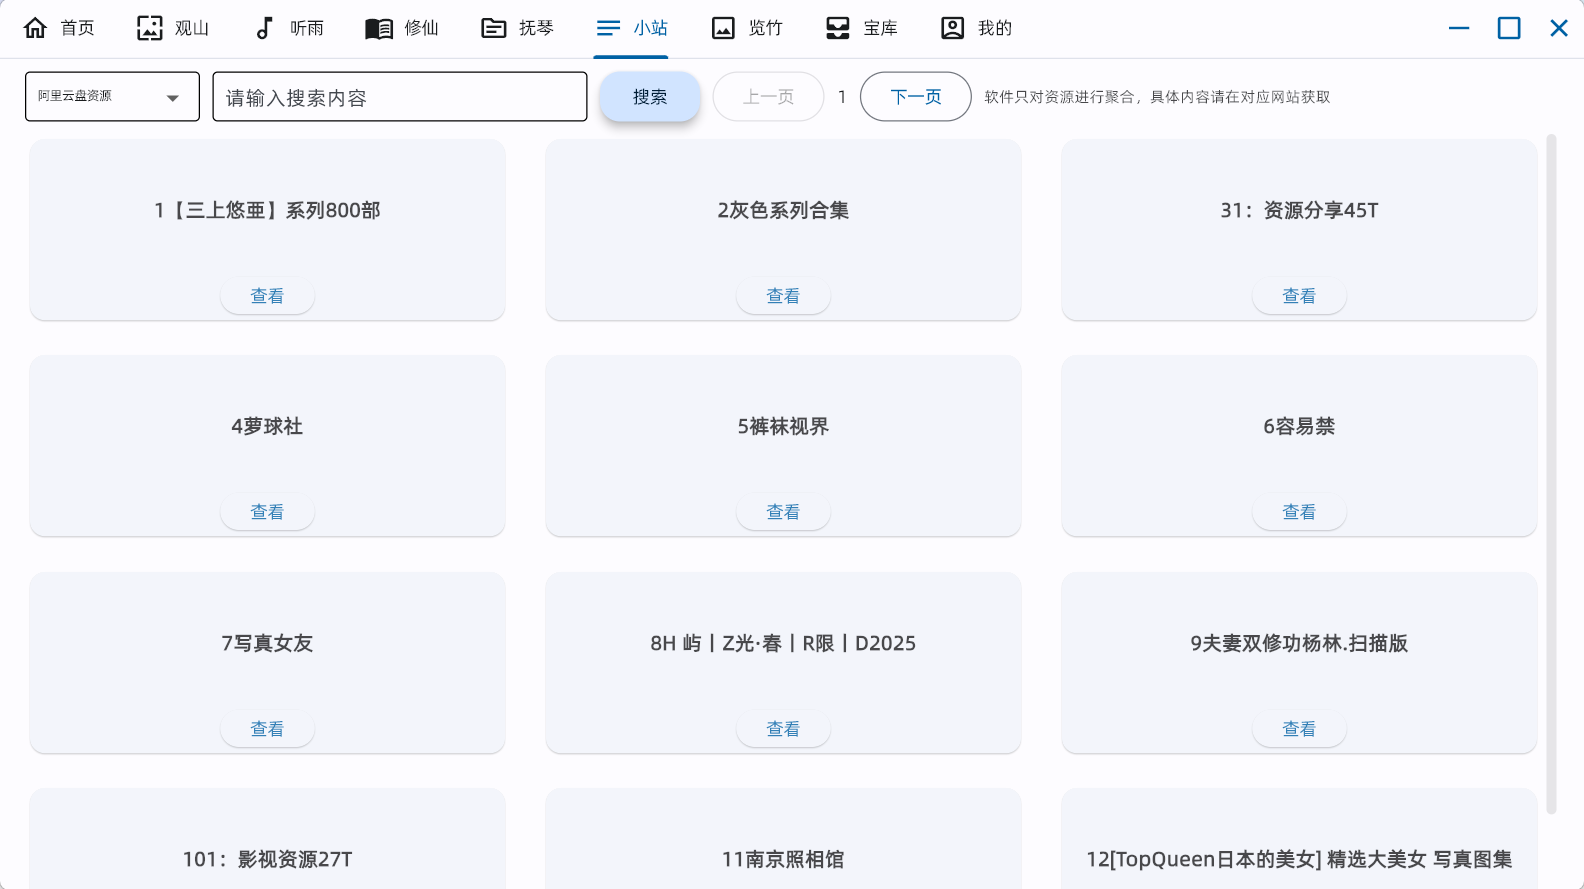Focus the 请输入搜索内容 search field
The image size is (1584, 889).
point(400,97)
